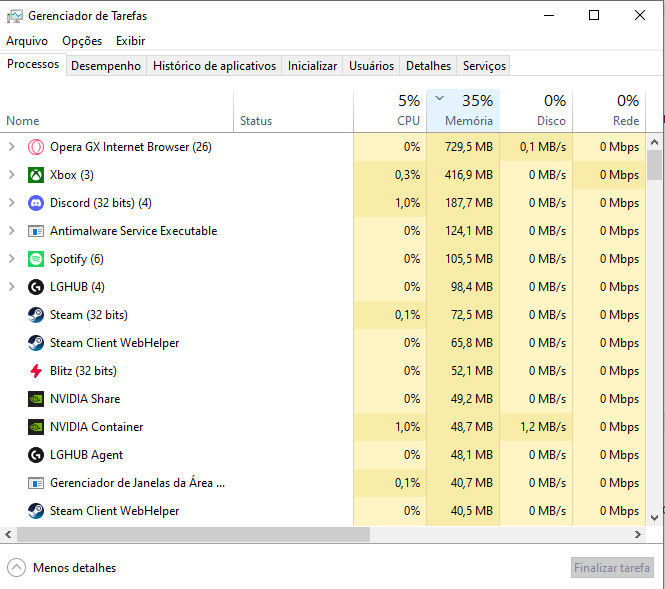Click the 416,9 MB memory value
665x589 pixels.
click(x=469, y=175)
